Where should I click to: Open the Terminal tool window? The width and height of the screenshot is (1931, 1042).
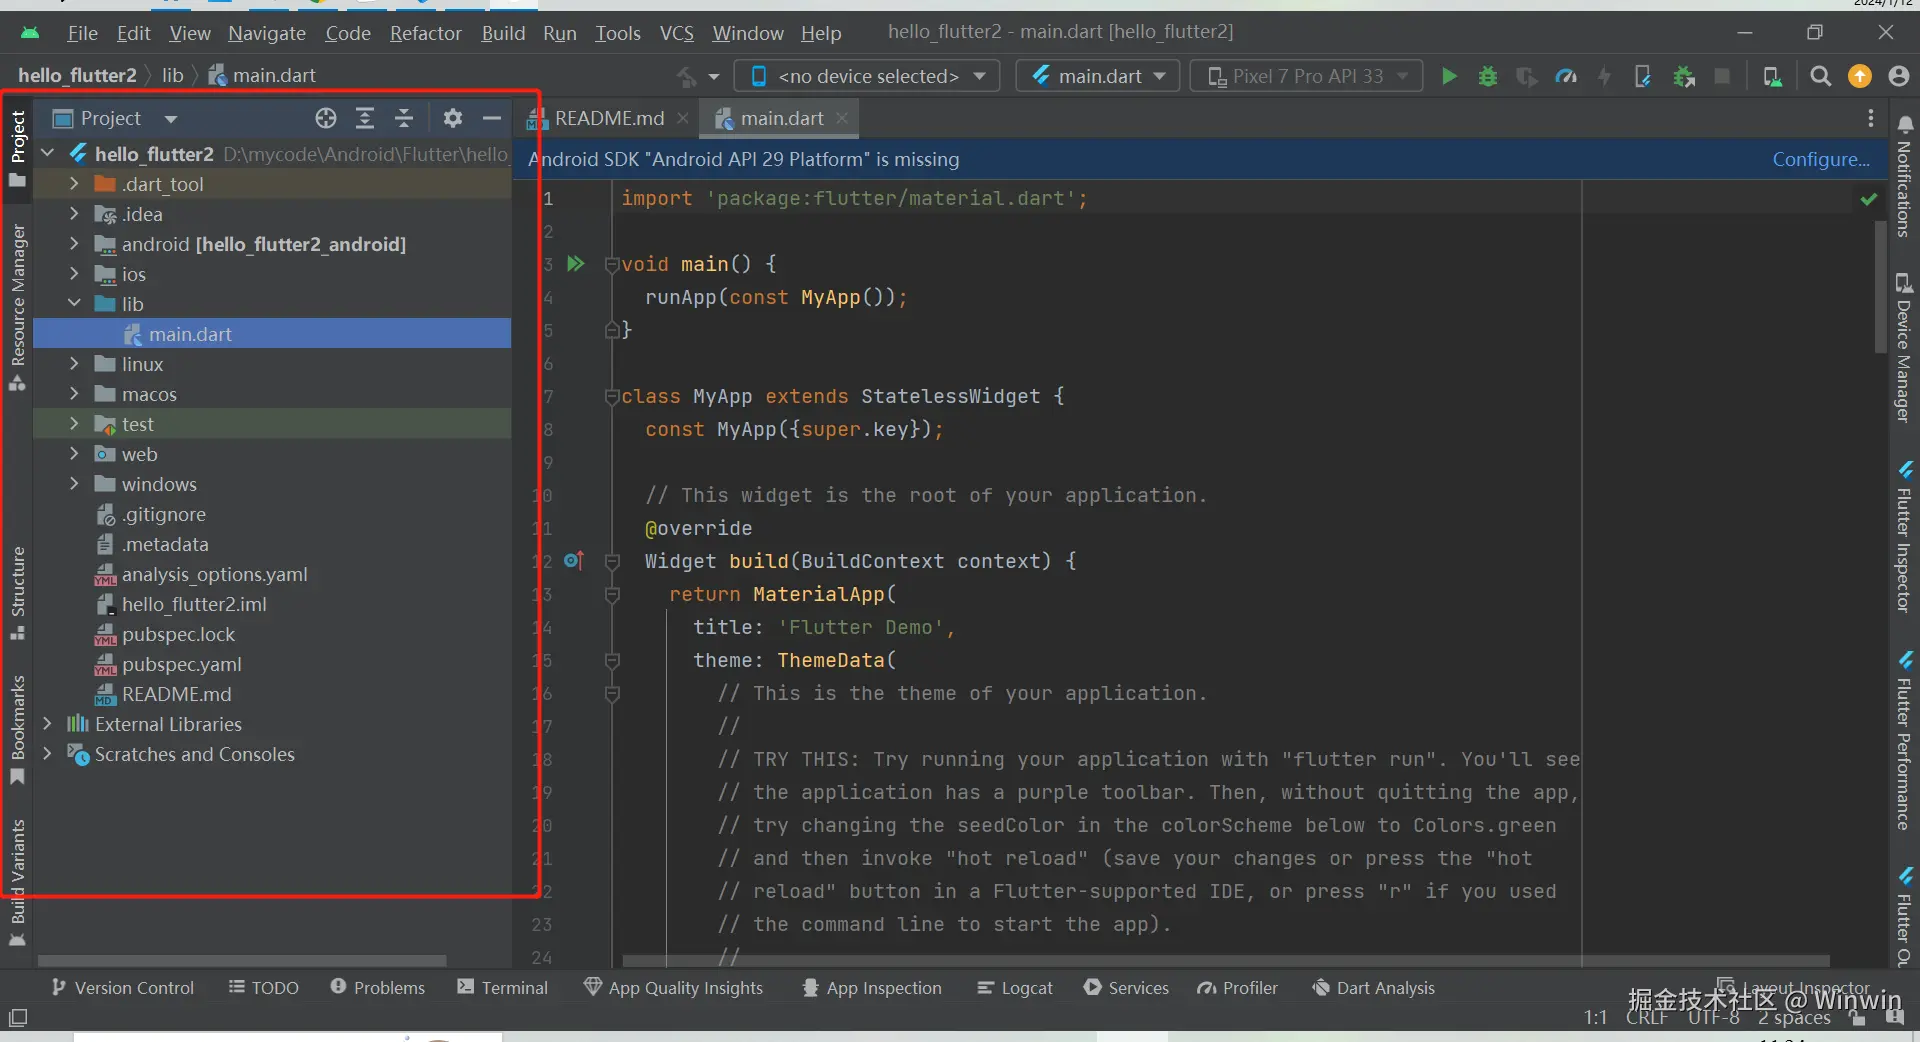(x=503, y=987)
